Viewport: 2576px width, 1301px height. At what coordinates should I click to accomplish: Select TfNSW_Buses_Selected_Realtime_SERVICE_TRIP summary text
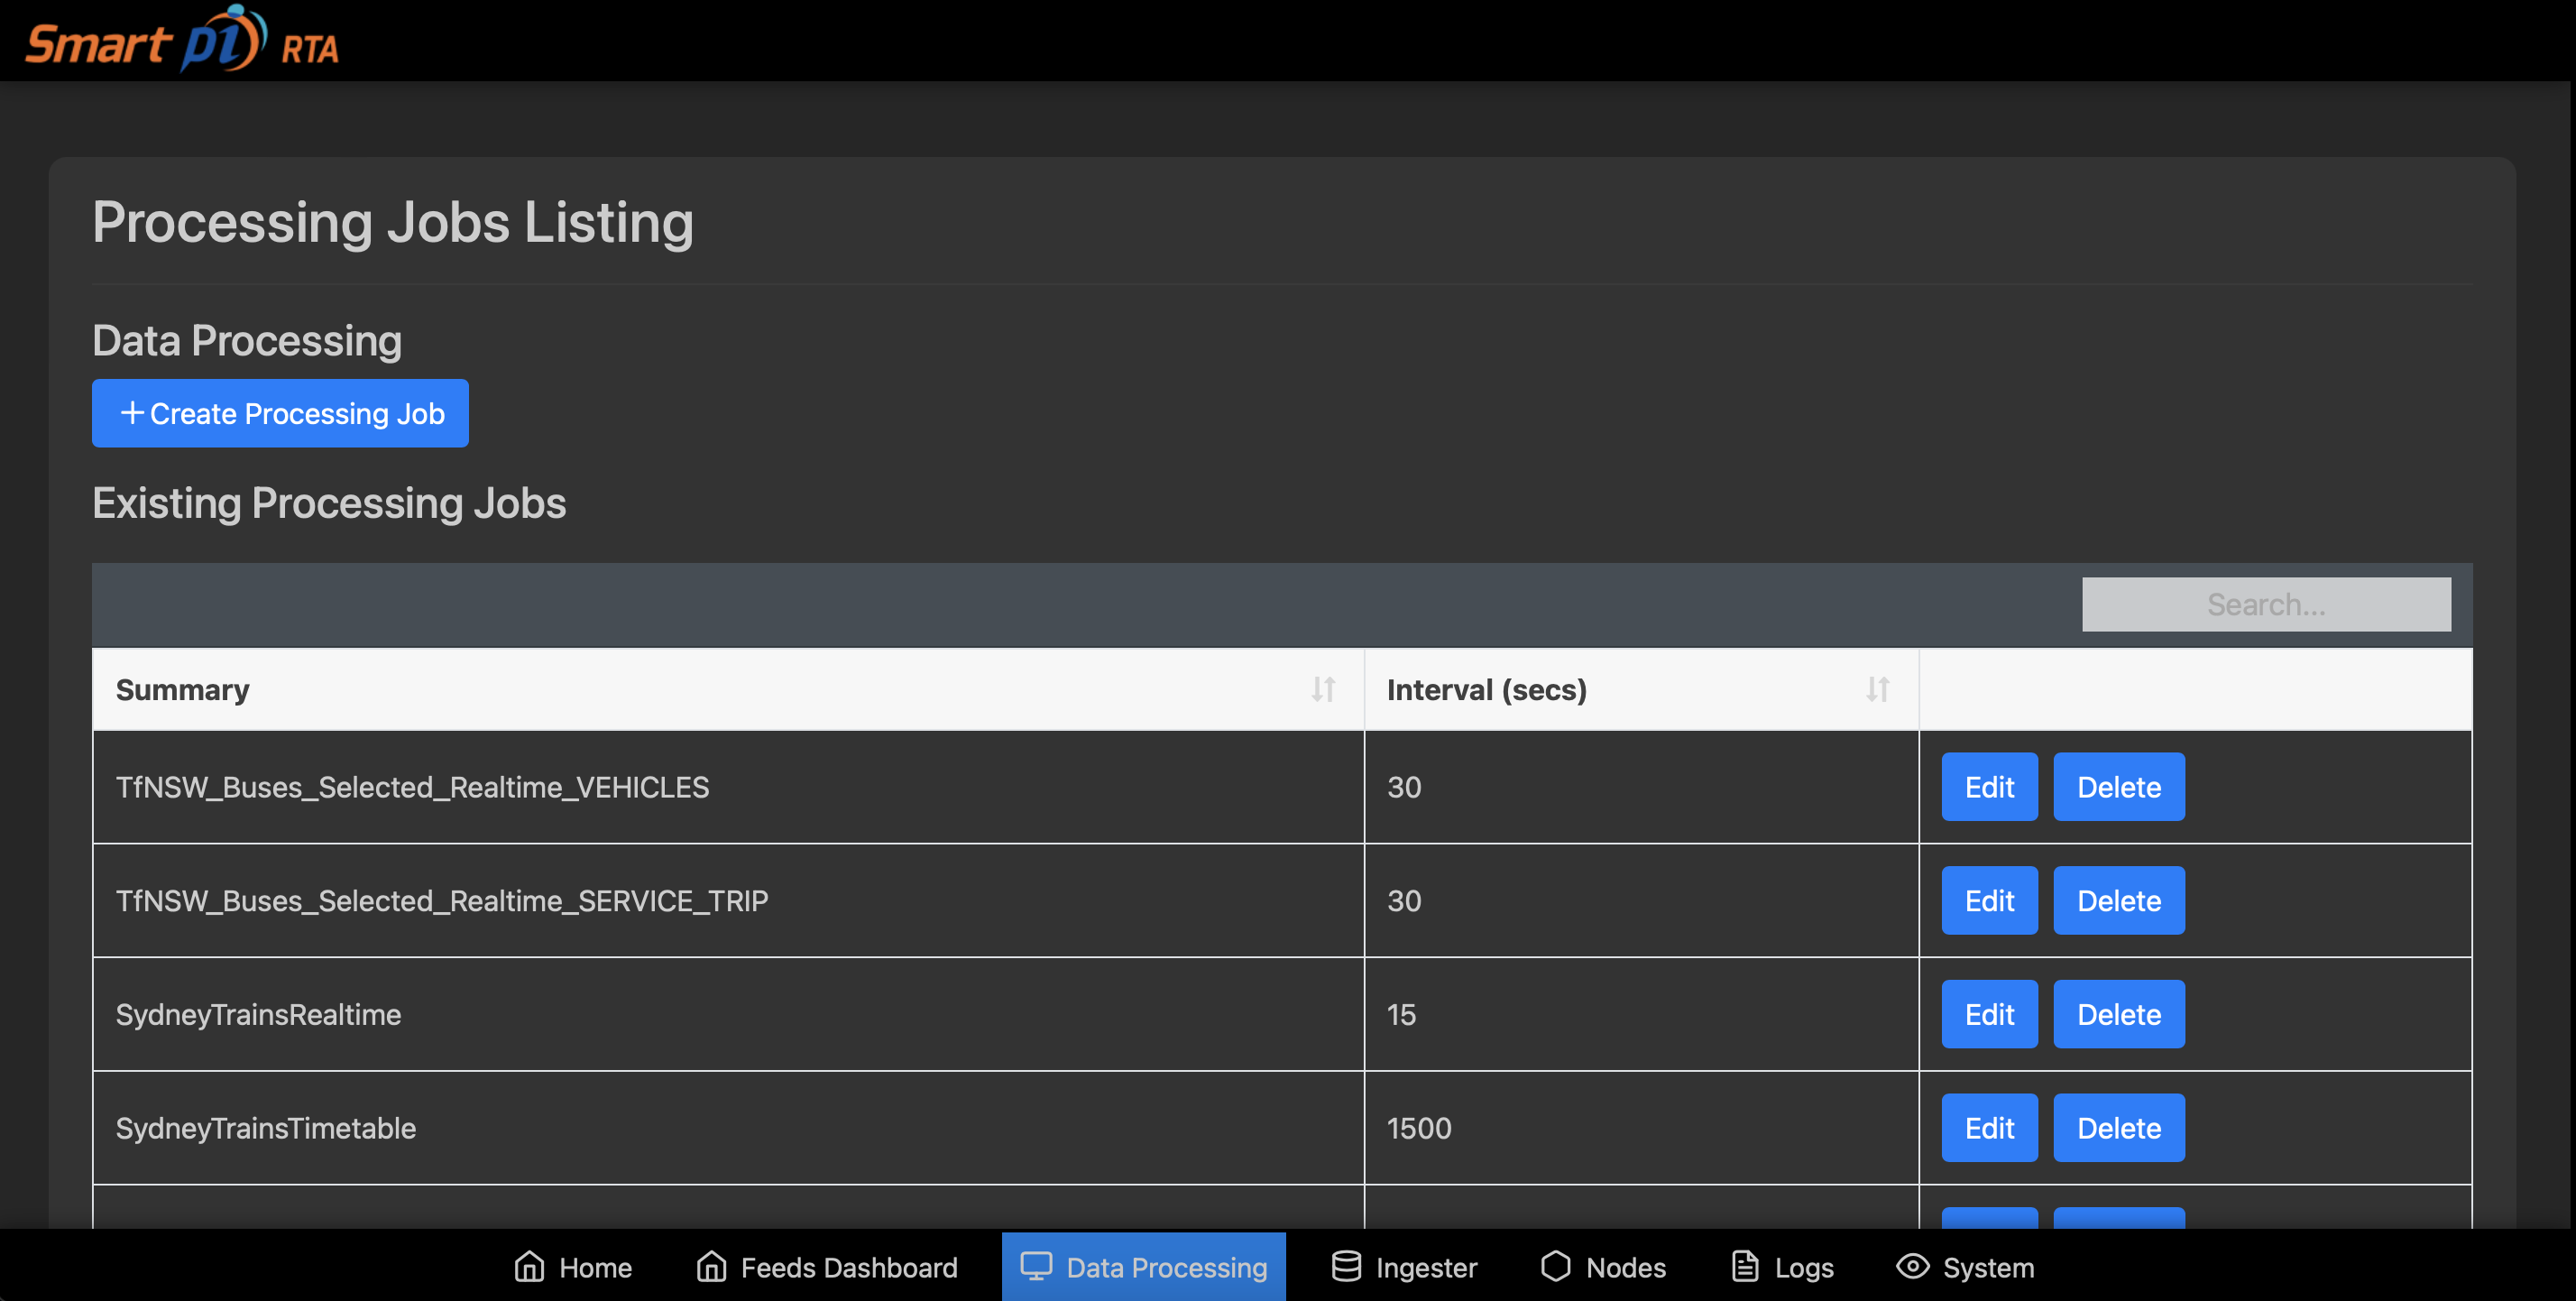(x=442, y=901)
